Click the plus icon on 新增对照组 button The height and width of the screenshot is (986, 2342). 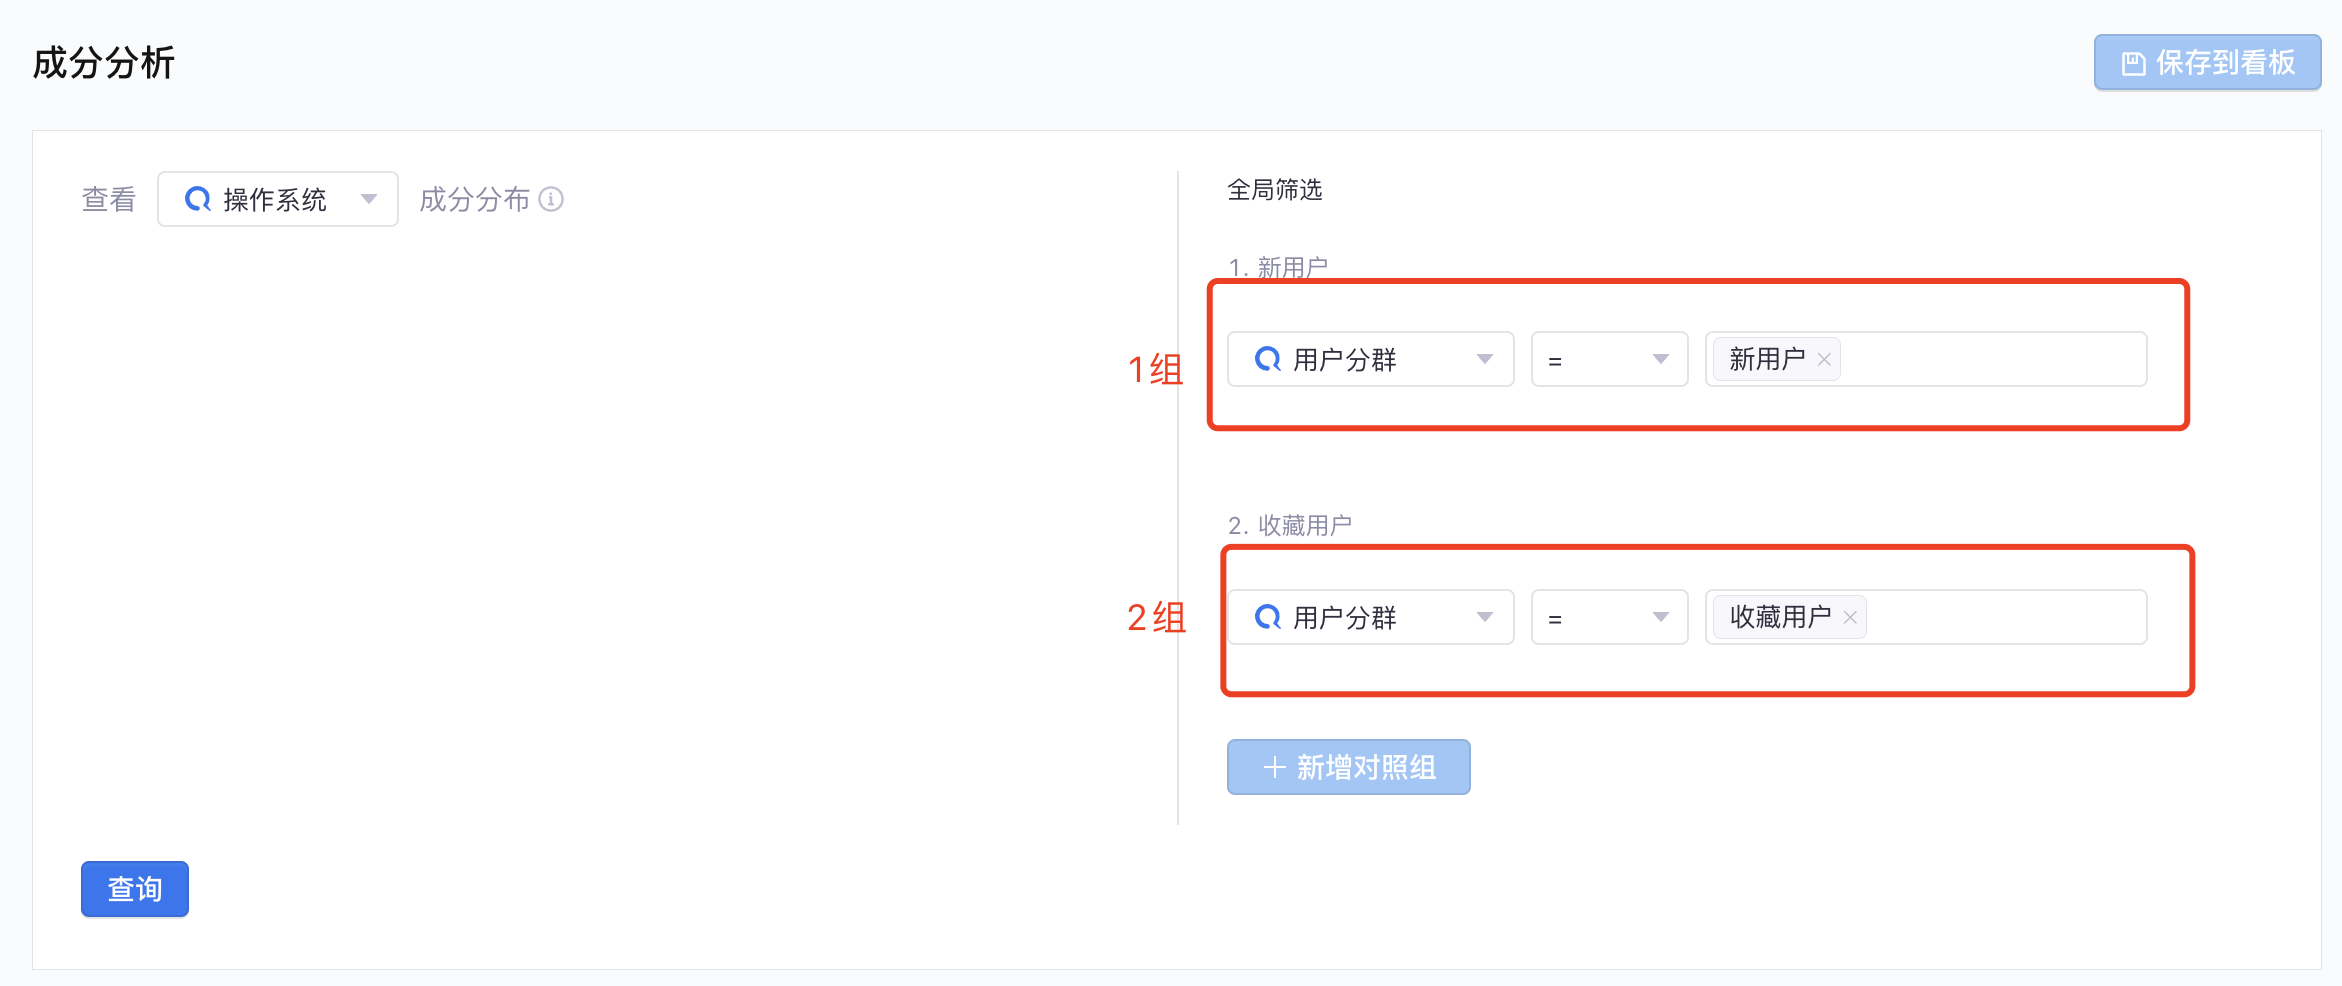click(1274, 767)
